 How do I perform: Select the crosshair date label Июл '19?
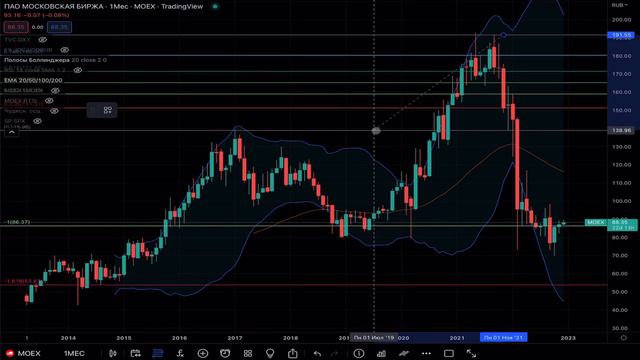374,338
